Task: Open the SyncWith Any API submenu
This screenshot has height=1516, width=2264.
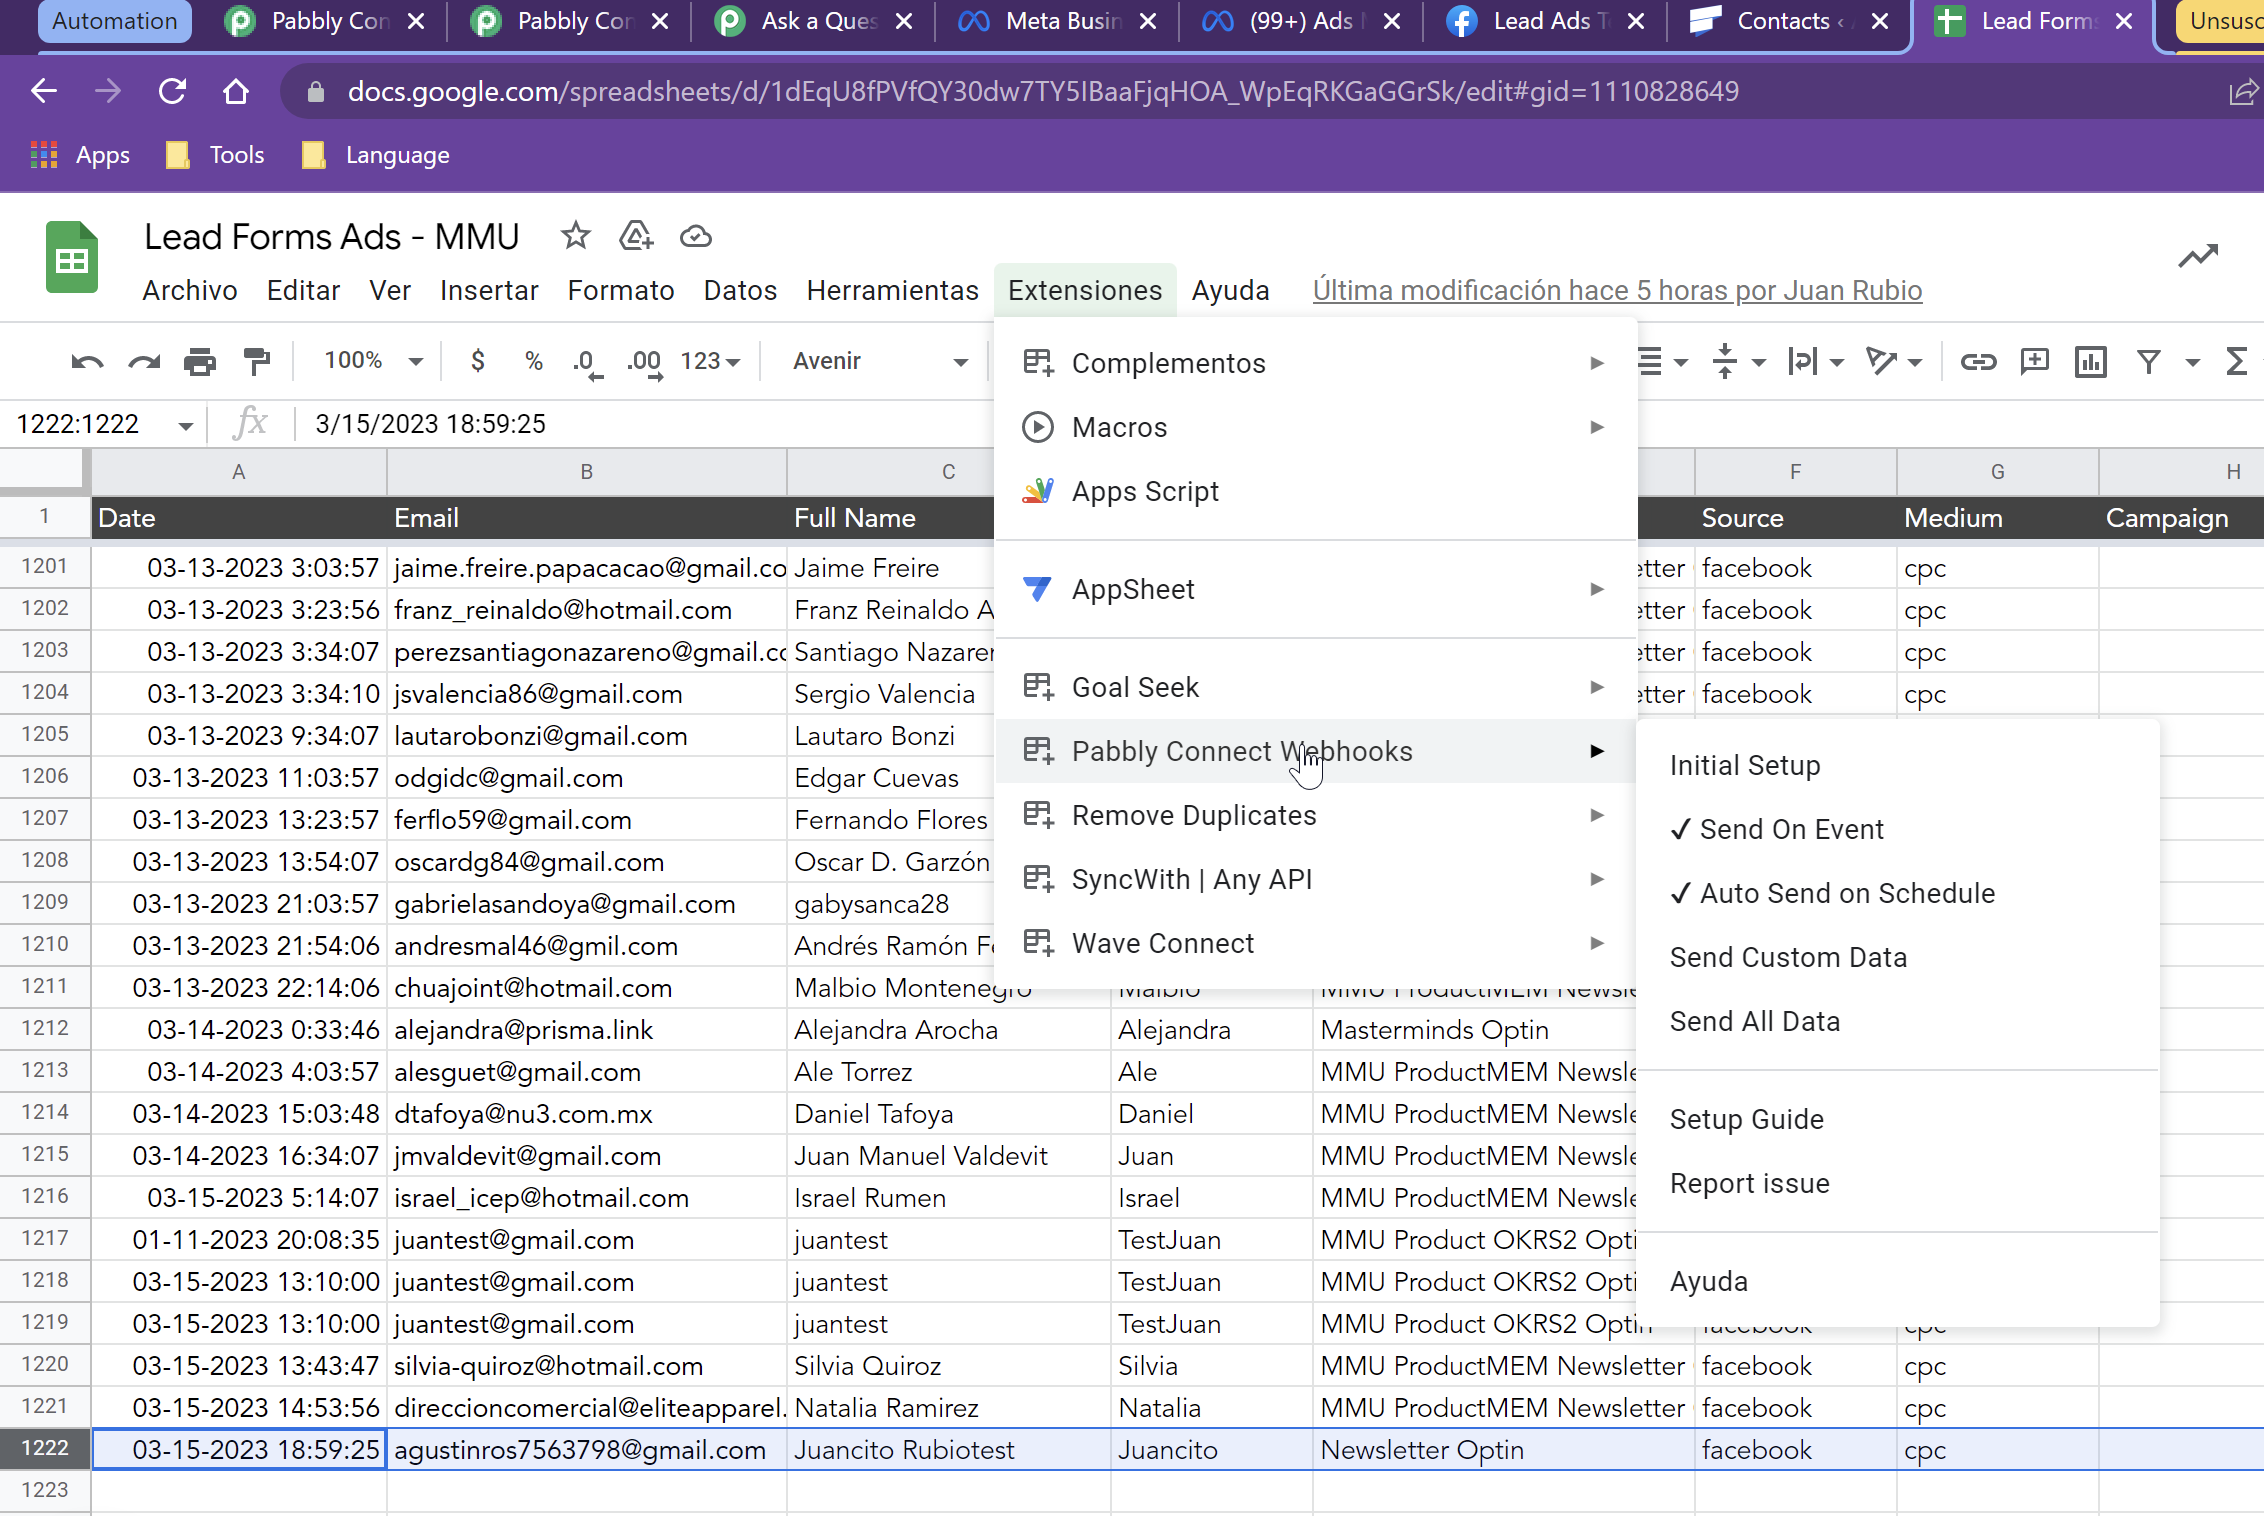Action: (1316, 879)
